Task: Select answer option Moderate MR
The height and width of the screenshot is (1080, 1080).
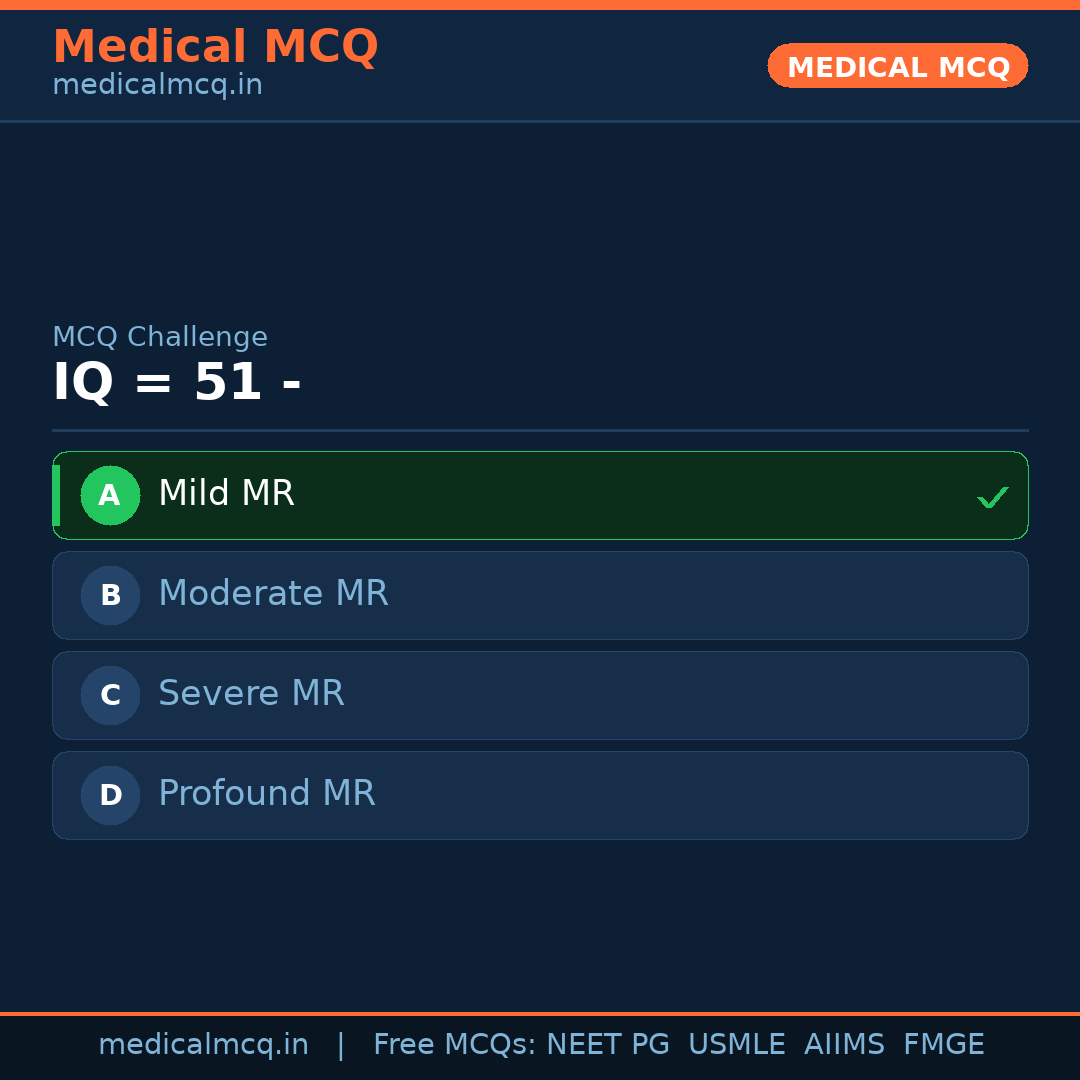Action: click(x=540, y=595)
